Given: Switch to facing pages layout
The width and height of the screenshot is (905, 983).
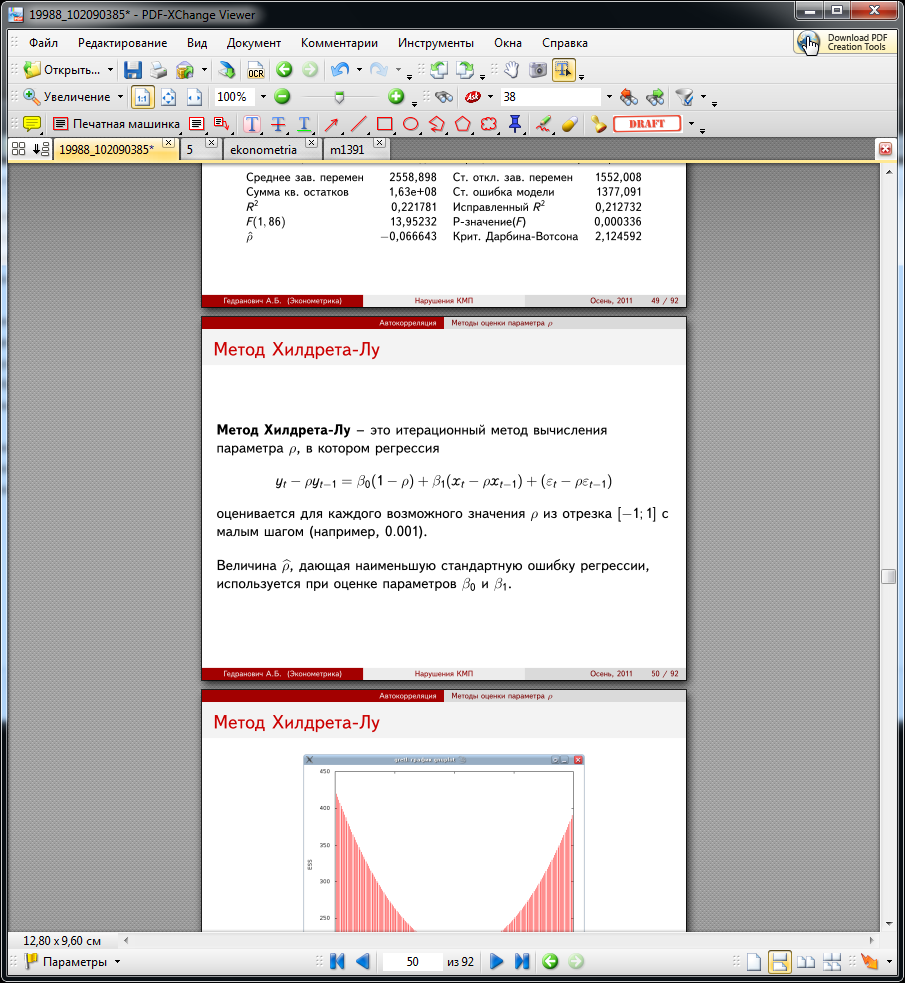Looking at the screenshot, I should pos(806,962).
